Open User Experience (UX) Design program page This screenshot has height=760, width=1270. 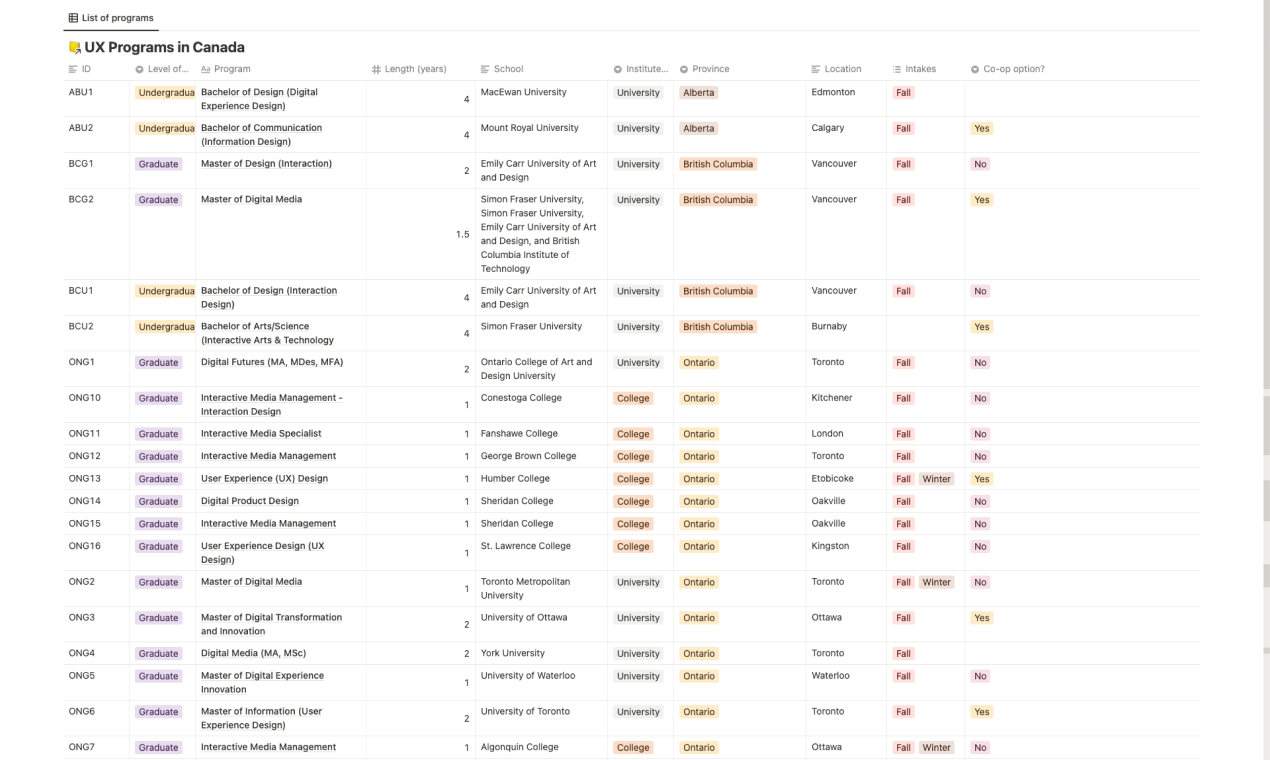click(264, 479)
